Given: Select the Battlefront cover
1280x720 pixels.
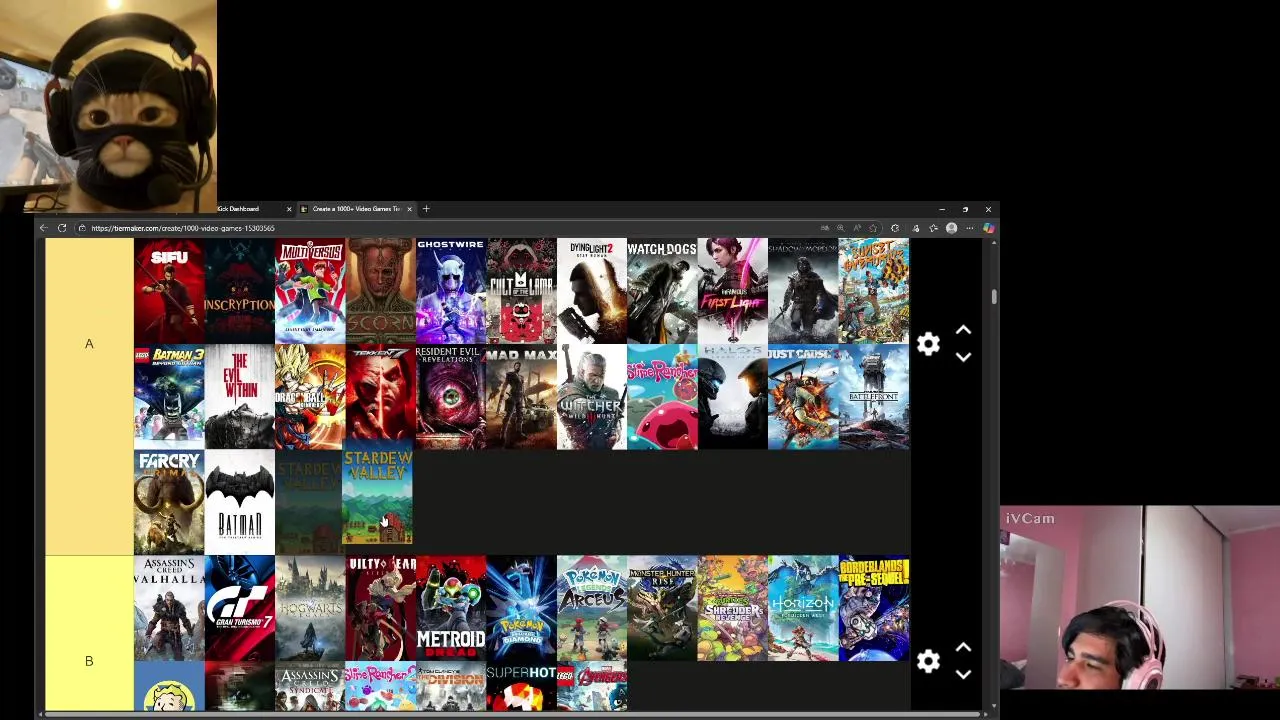Looking at the screenshot, I should pos(874,397).
